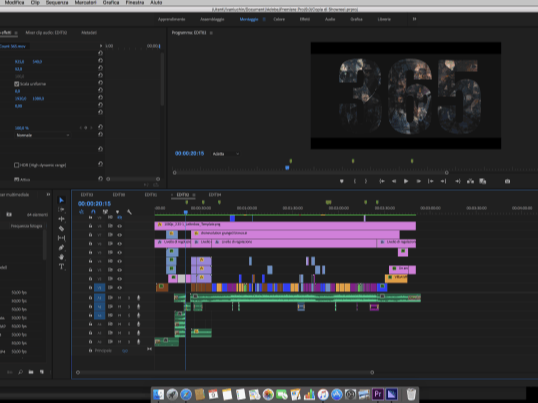Open the Montaggio workspace options menu

pos(264,19)
